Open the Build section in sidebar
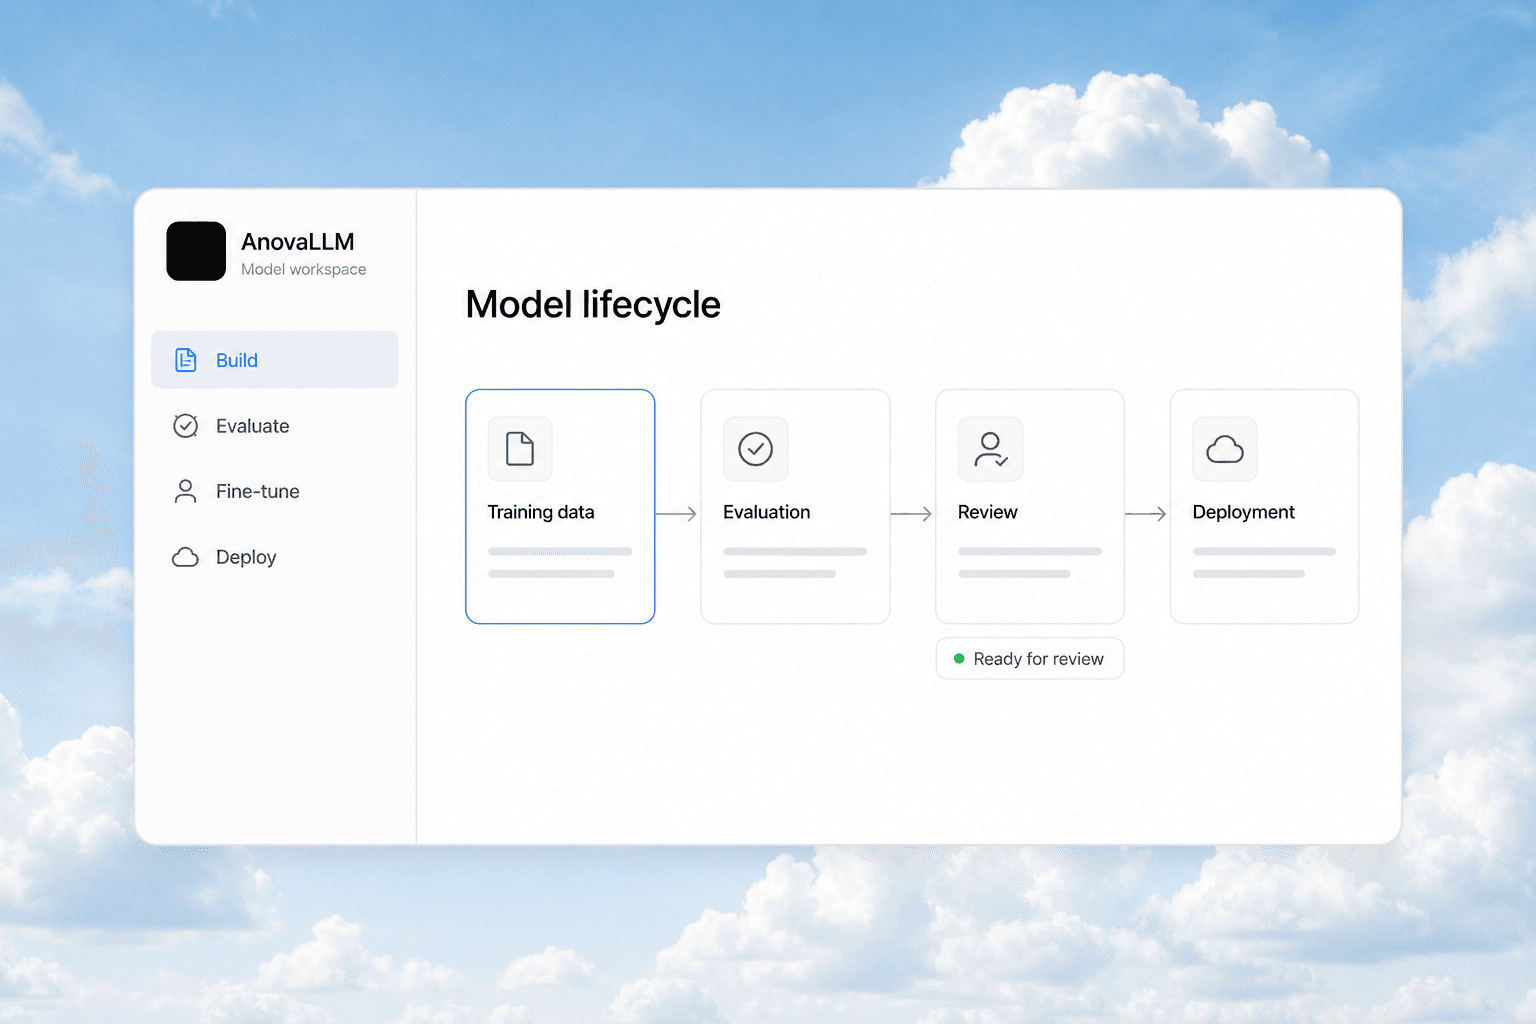This screenshot has height=1024, width=1536. tap(275, 360)
